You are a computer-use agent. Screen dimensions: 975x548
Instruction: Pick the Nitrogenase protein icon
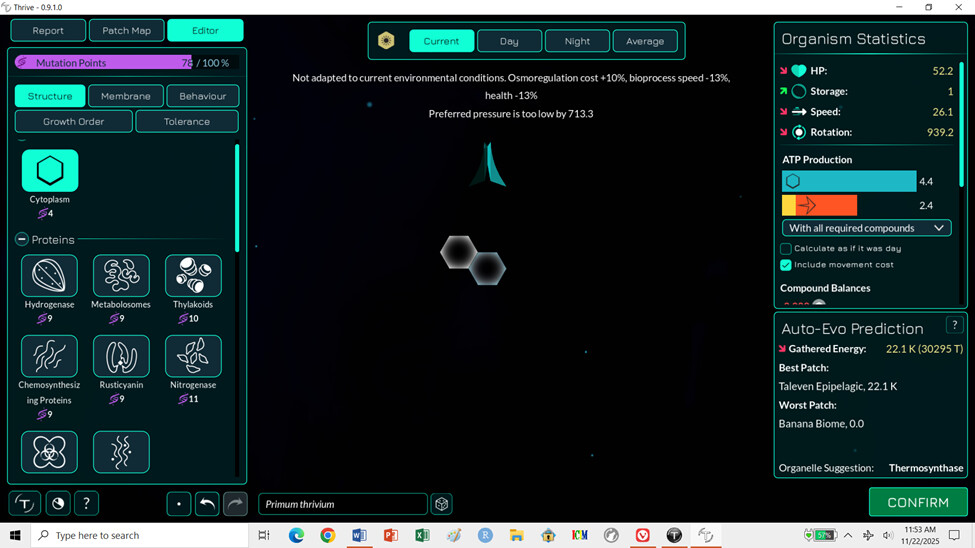(x=193, y=356)
